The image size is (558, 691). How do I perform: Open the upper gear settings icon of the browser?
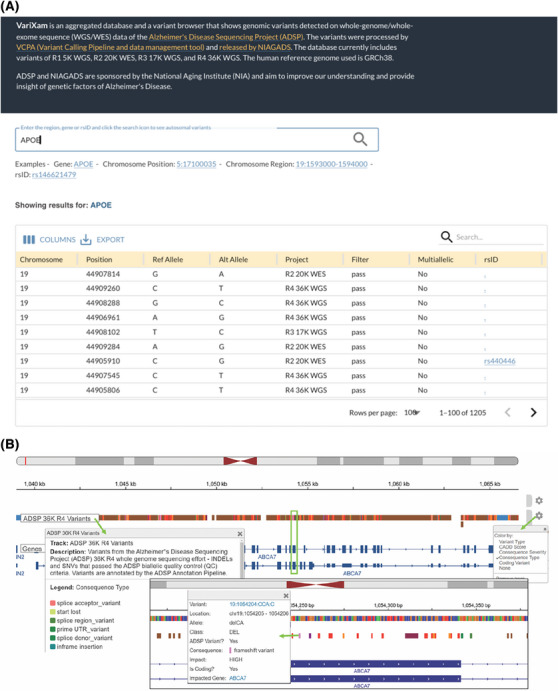point(539,501)
